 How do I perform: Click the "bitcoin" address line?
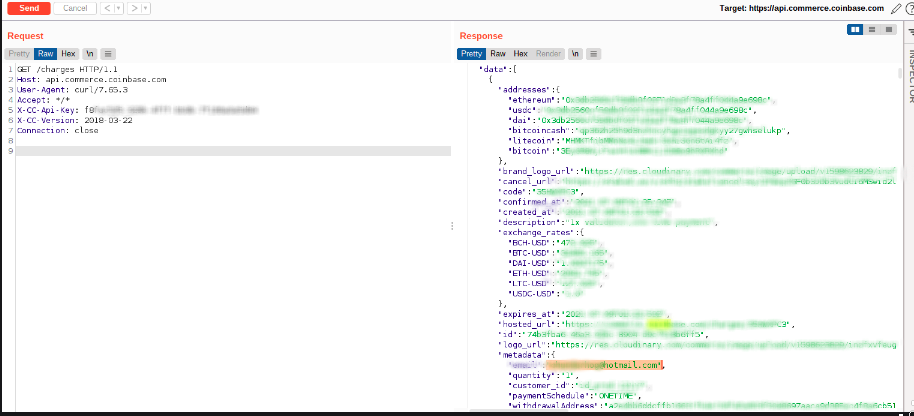coord(620,151)
